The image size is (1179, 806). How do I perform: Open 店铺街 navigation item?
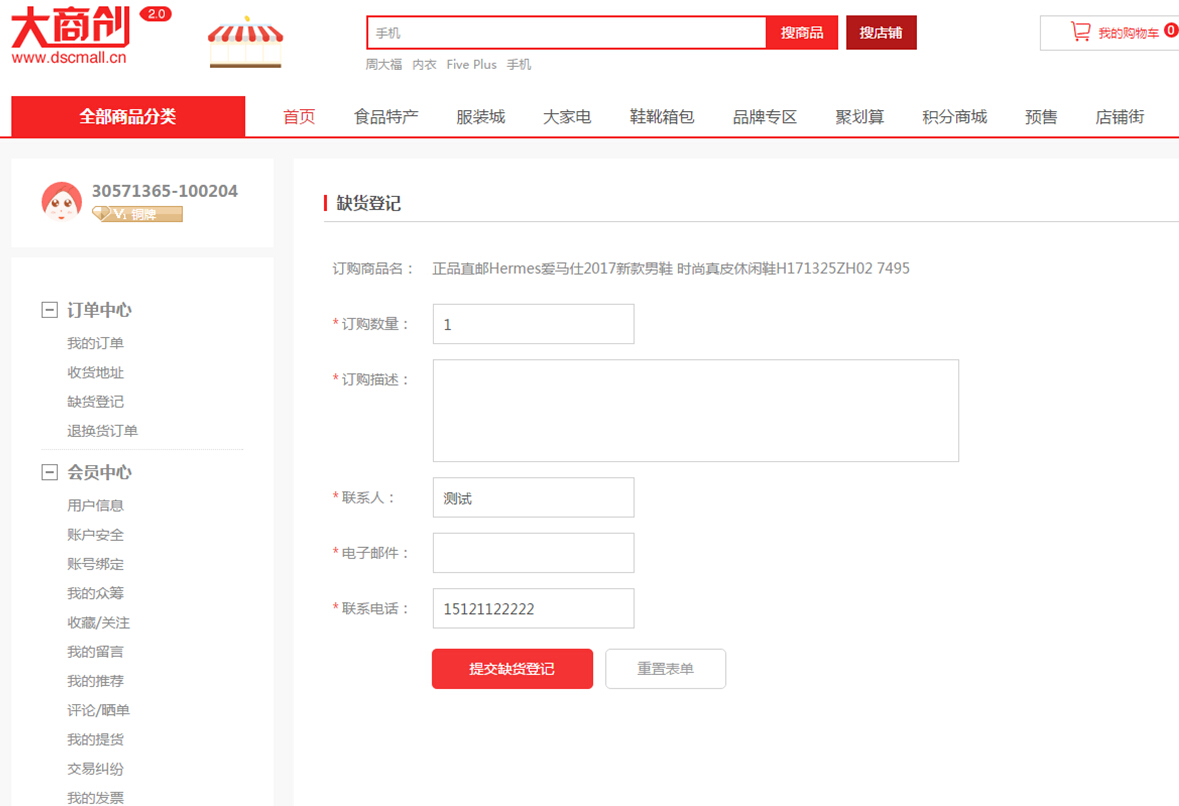point(1120,117)
